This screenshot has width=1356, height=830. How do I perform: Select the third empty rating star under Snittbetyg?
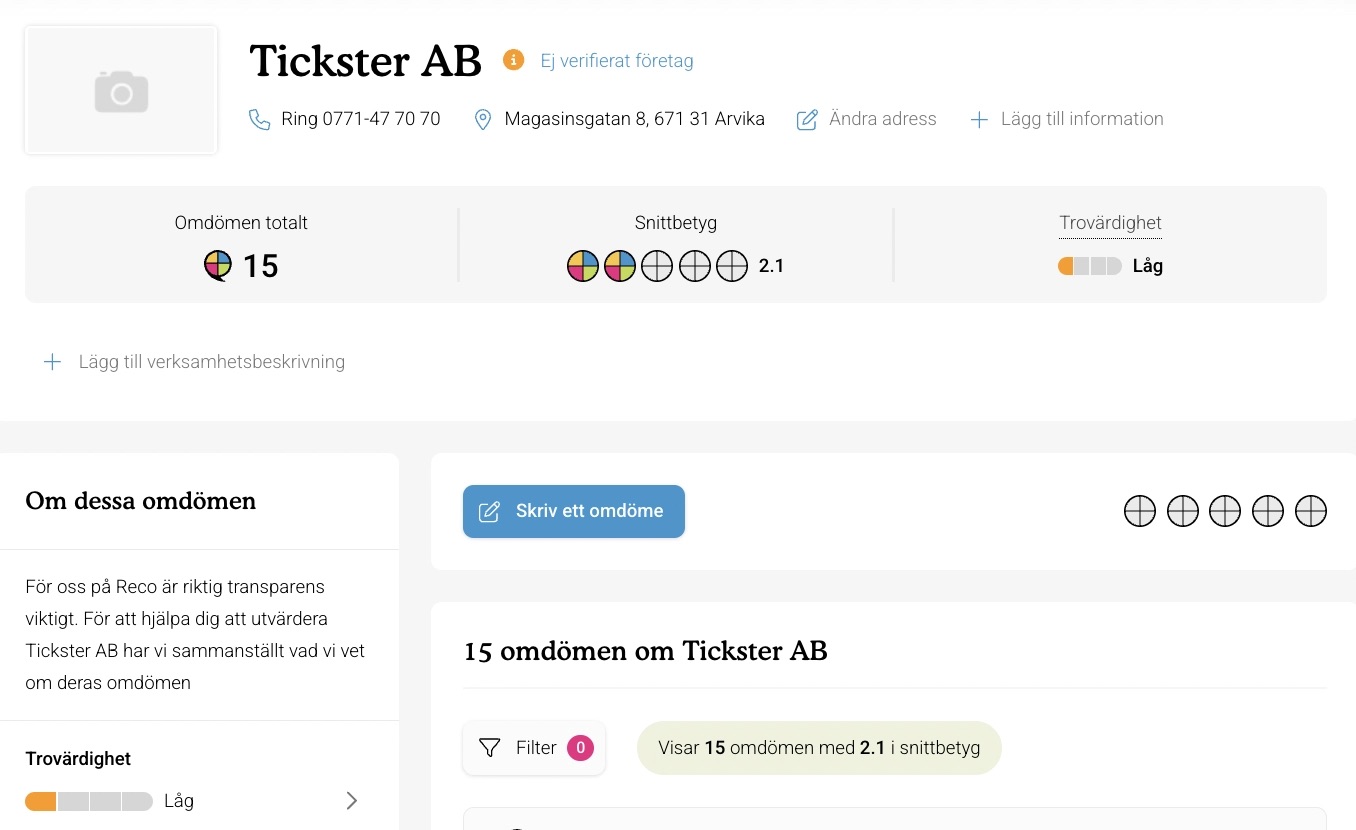coord(657,265)
